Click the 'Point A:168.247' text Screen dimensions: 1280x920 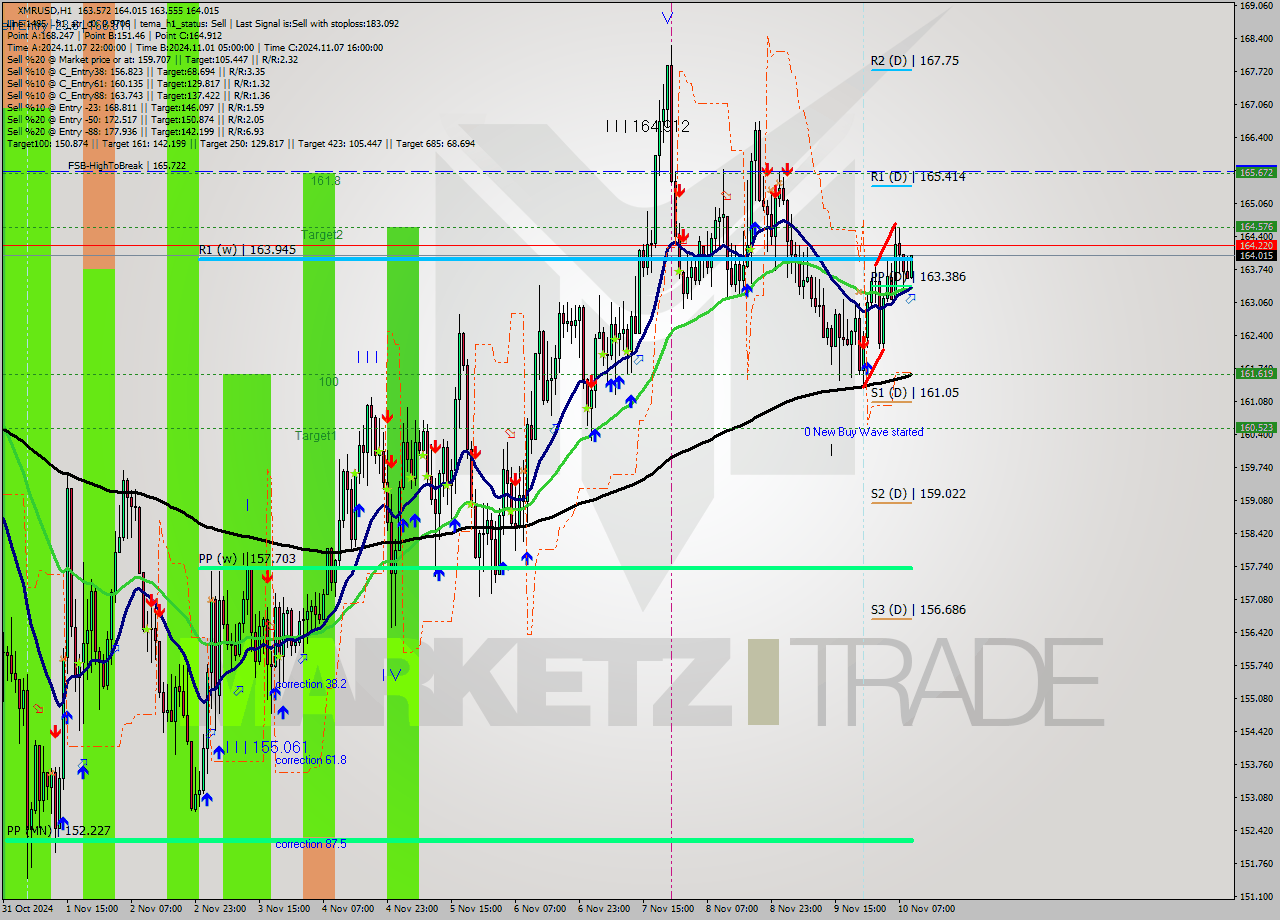[x=38, y=35]
